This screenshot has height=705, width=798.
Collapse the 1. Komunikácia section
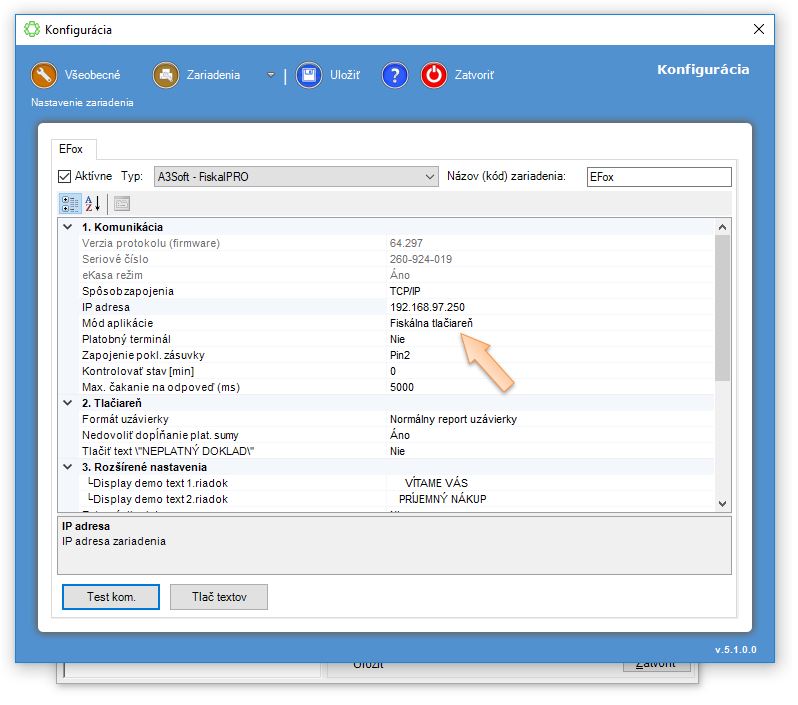click(67, 227)
